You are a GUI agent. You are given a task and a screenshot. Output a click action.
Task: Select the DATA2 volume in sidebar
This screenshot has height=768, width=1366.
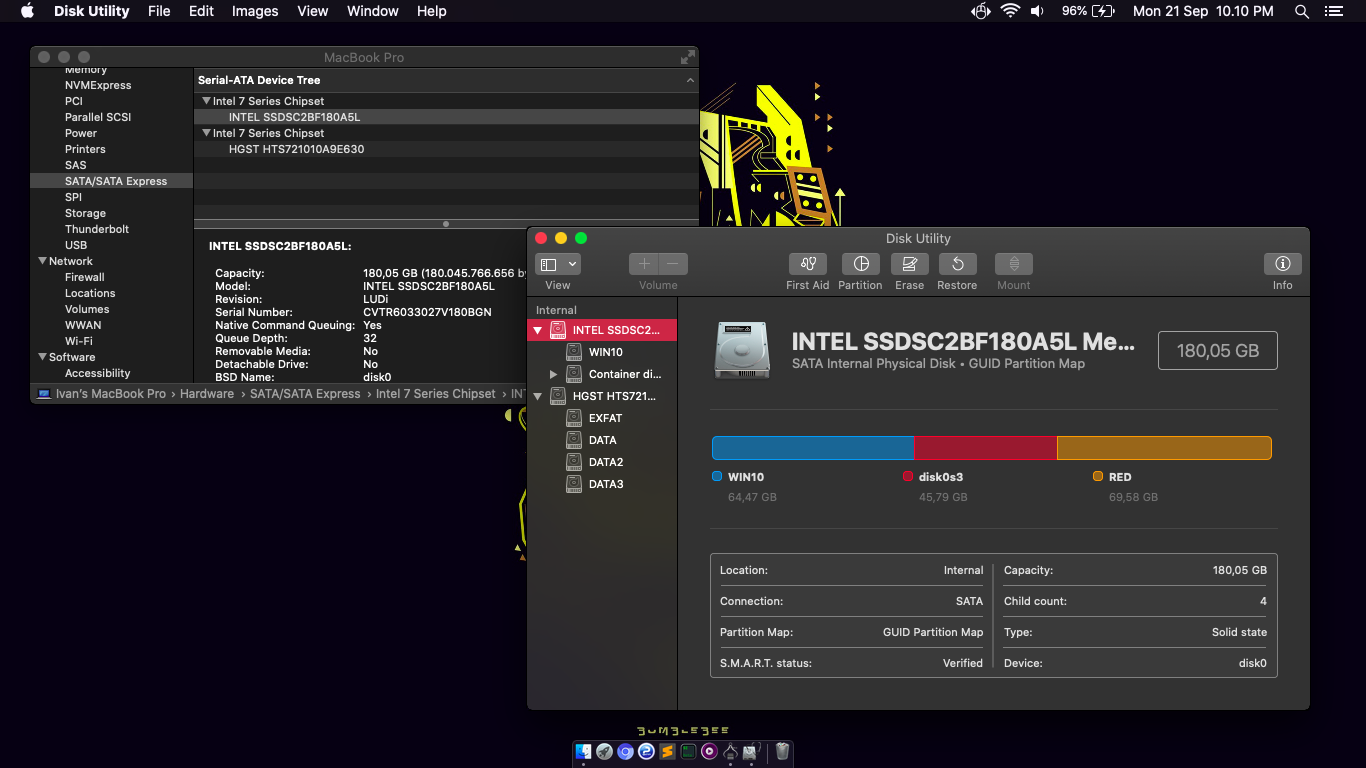[602, 462]
